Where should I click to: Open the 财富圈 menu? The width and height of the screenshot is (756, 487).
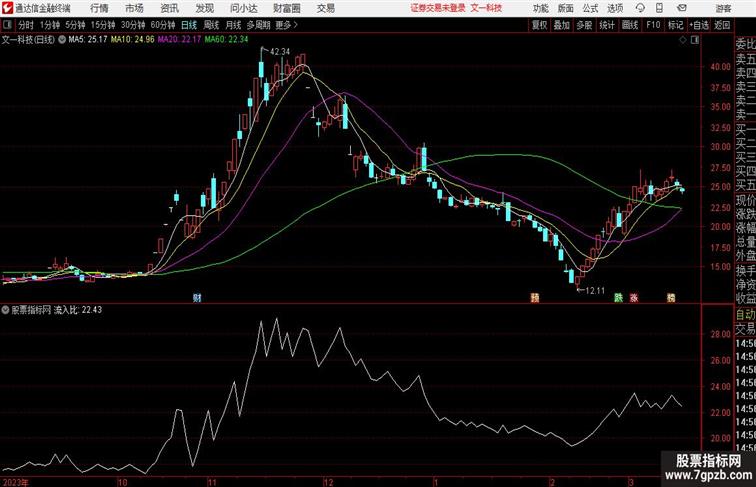click(286, 8)
